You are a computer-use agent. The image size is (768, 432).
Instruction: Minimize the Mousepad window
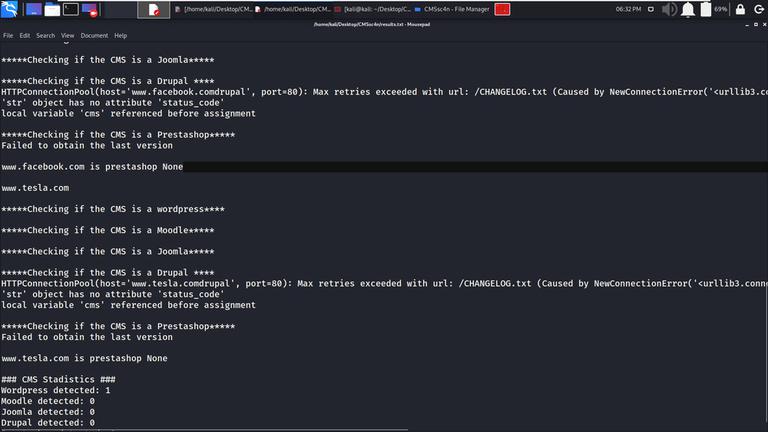pyautogui.click(x=747, y=24)
